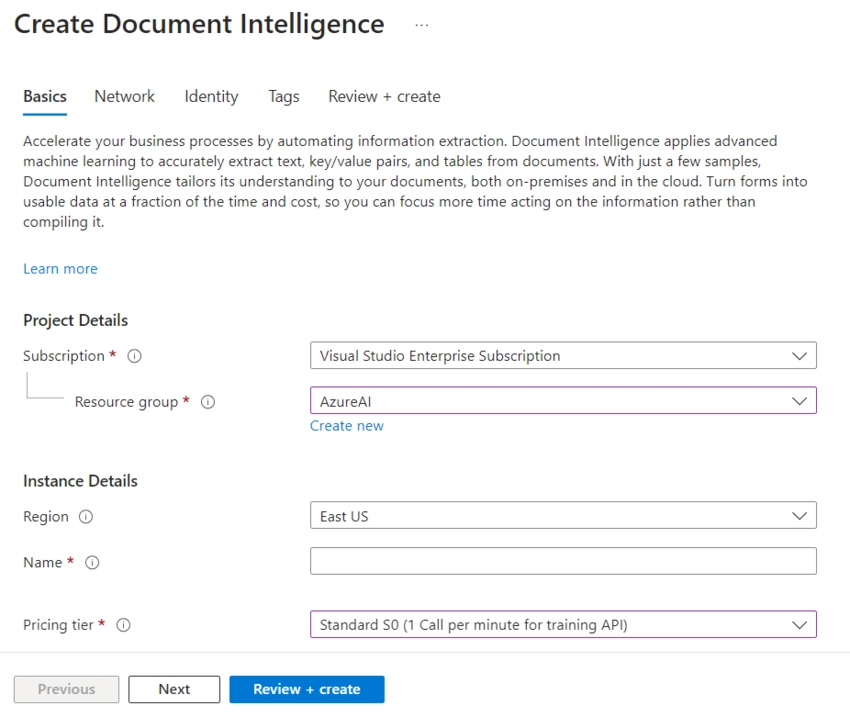Open the Pricing tier dropdown
Screen dimensions: 850x717
pyautogui.click(x=563, y=624)
